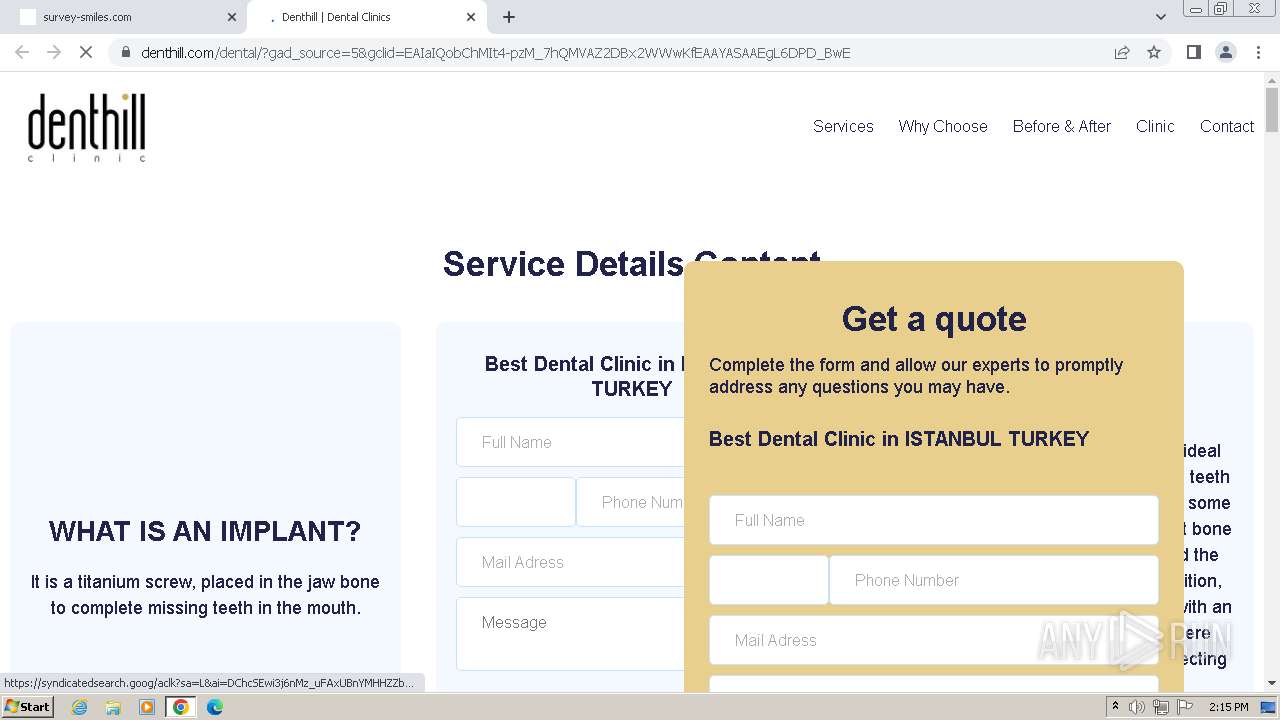Open the Action Center flag icon

1185,707
